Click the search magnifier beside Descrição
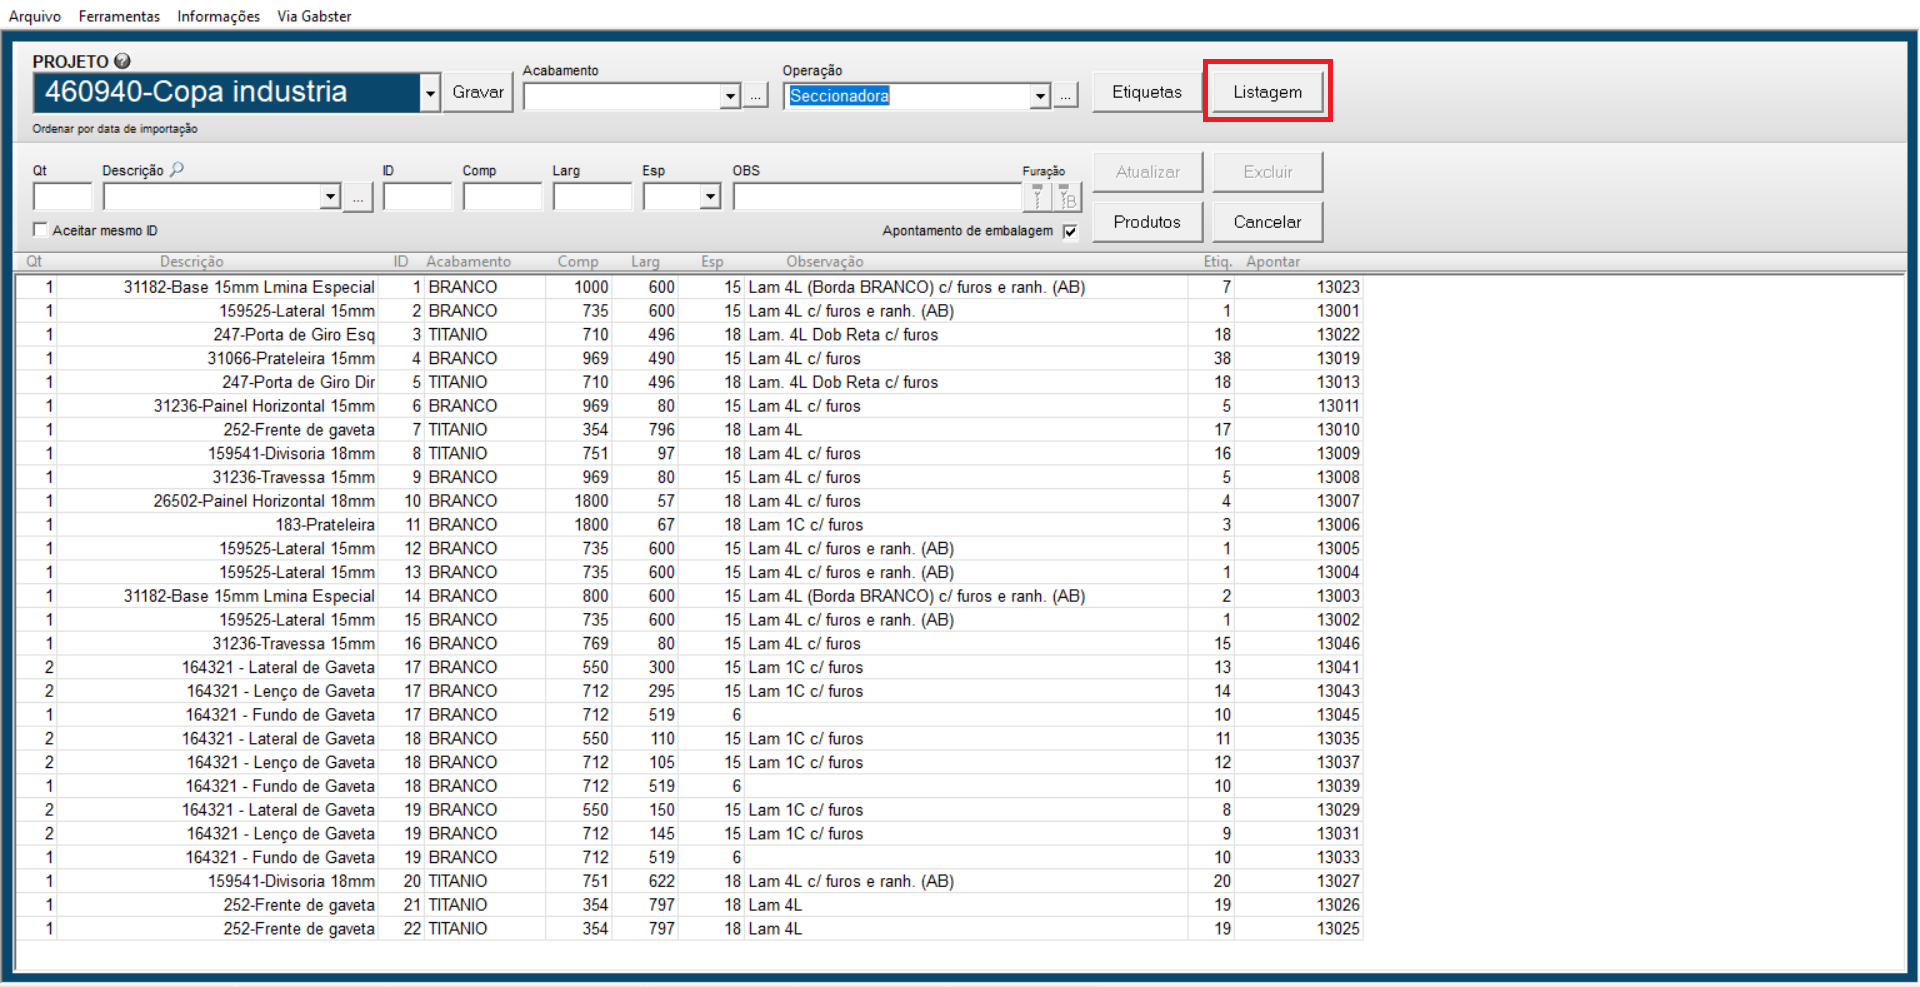 coord(177,169)
